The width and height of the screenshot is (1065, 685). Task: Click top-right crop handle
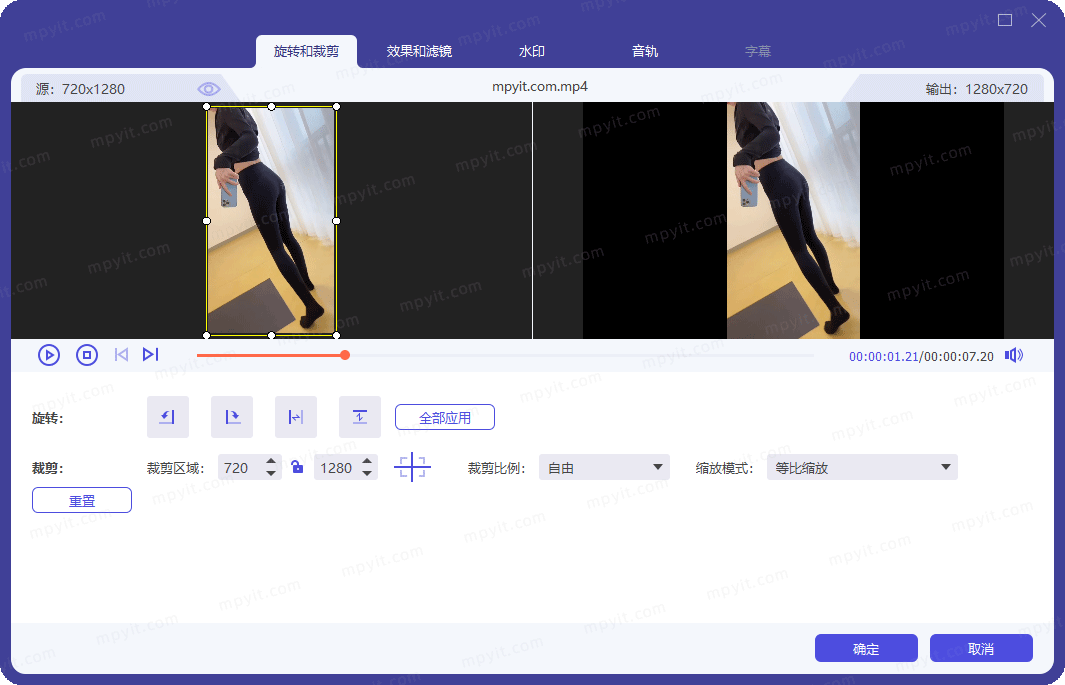336,107
